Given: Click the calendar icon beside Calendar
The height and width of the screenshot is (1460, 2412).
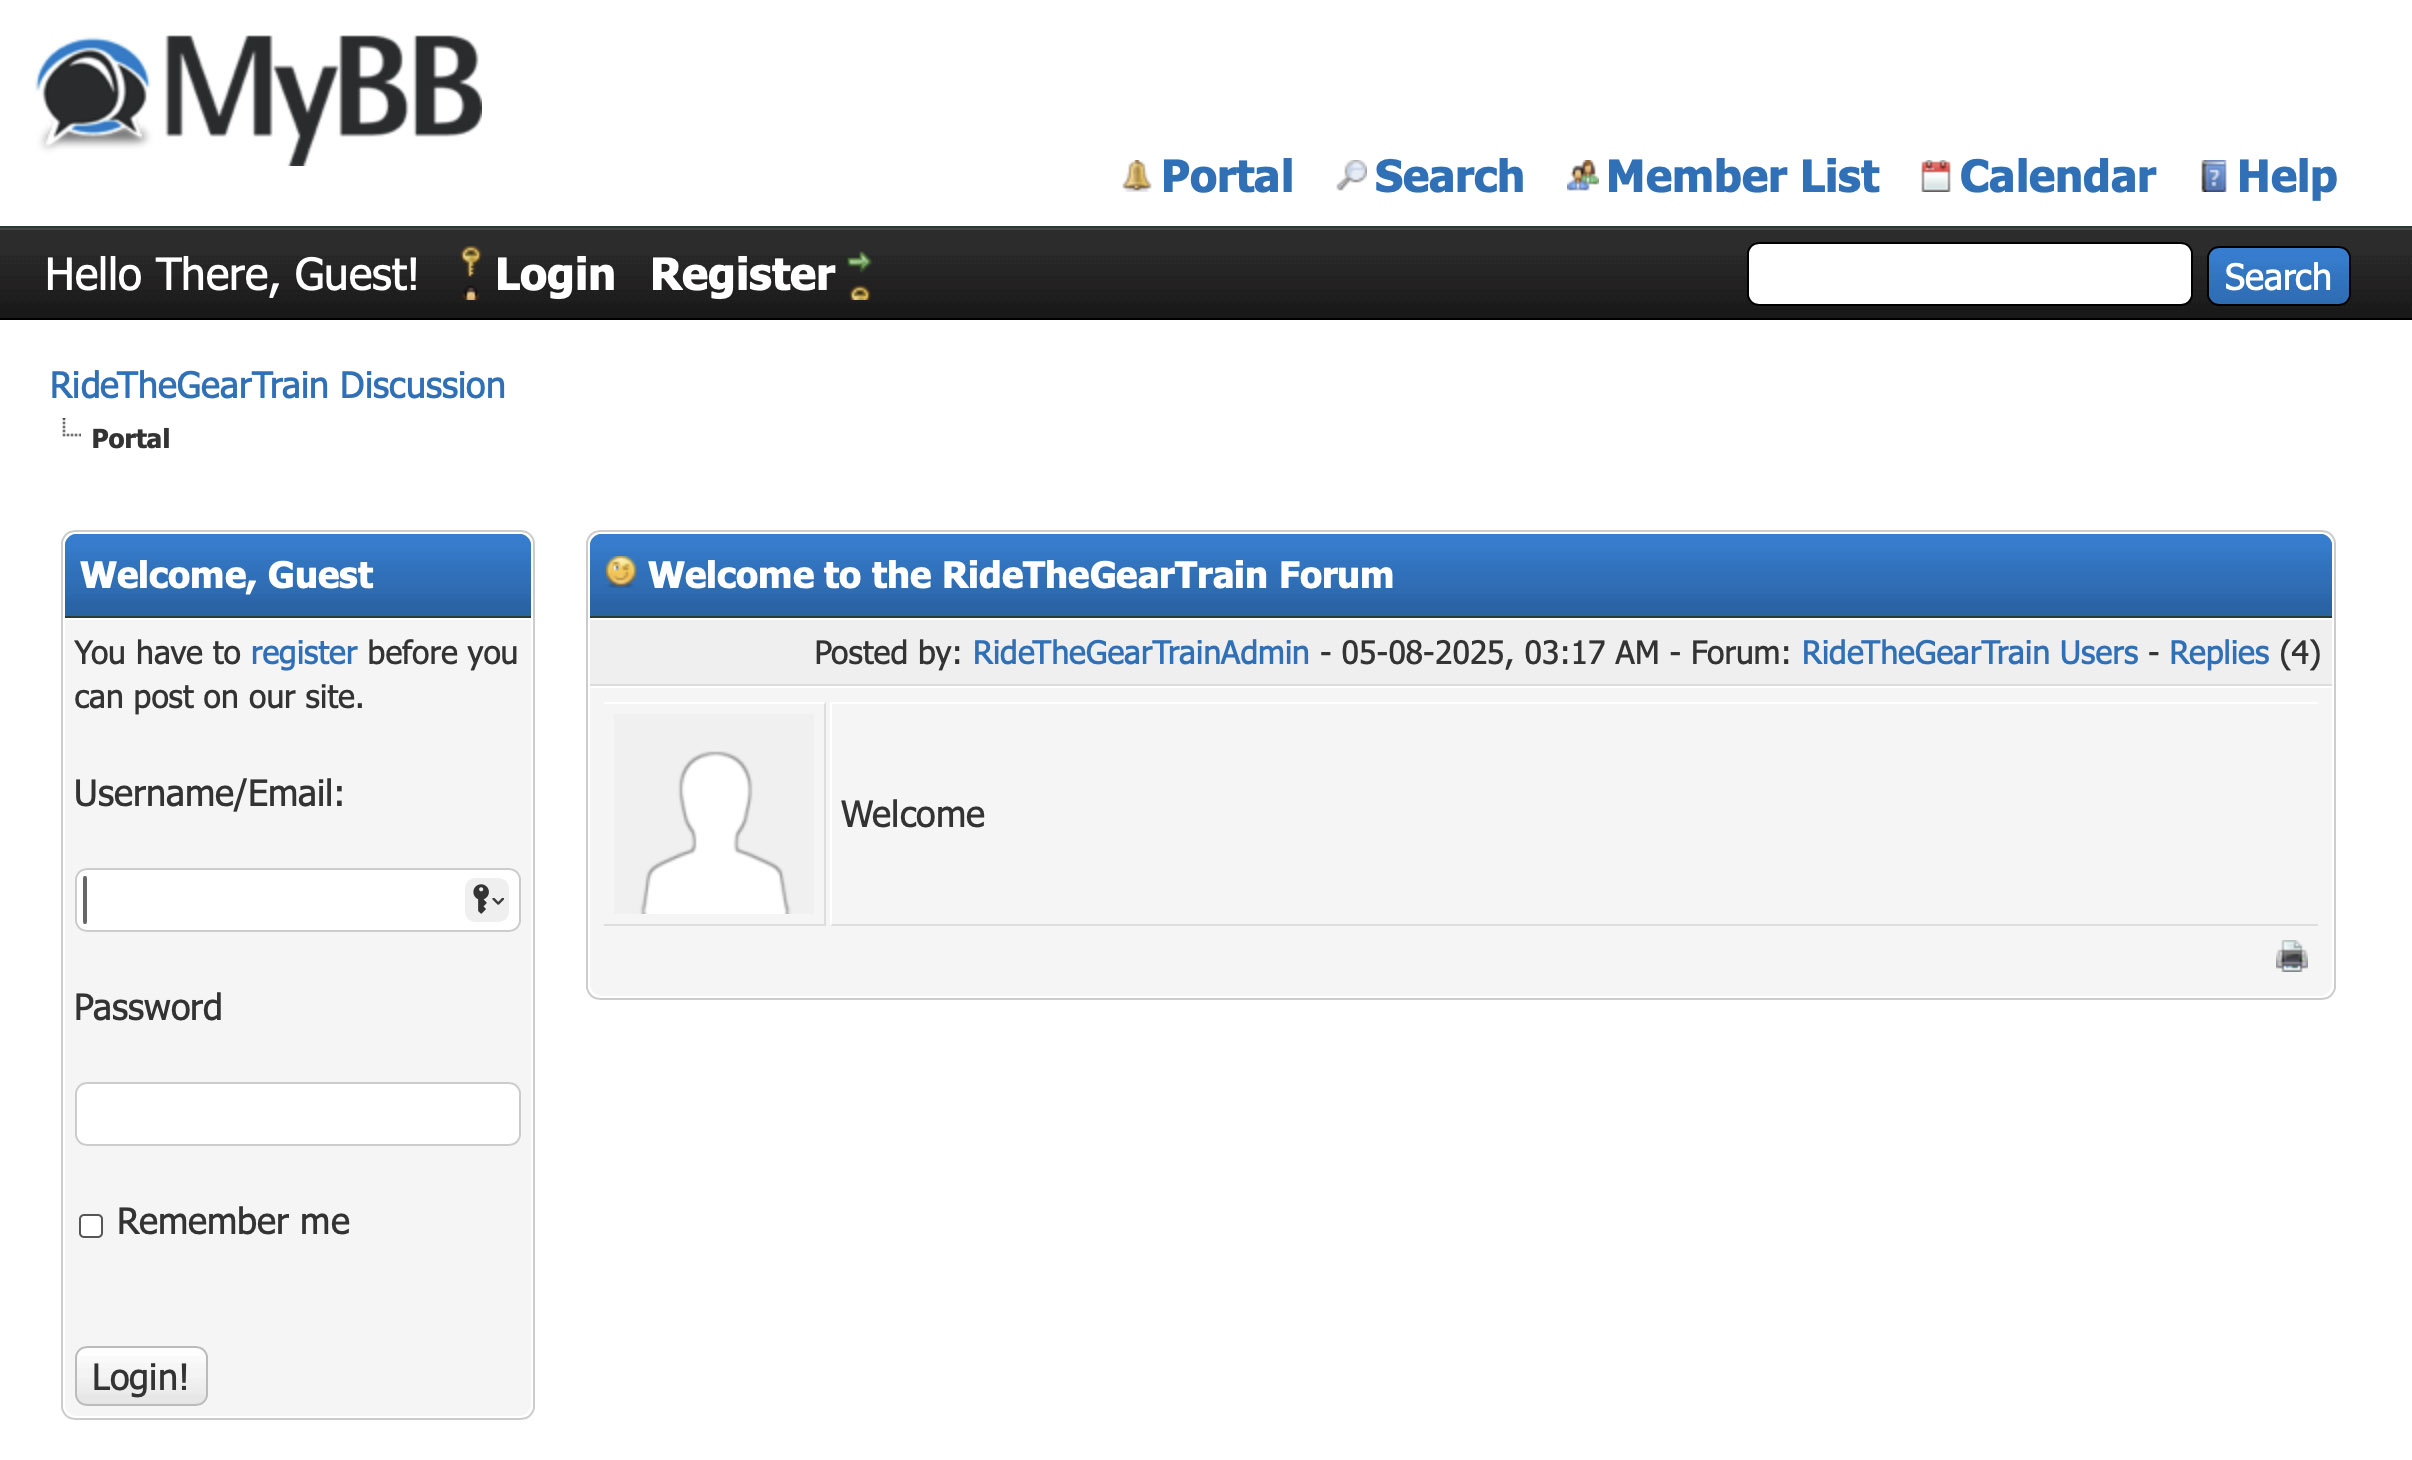Looking at the screenshot, I should click(1935, 176).
